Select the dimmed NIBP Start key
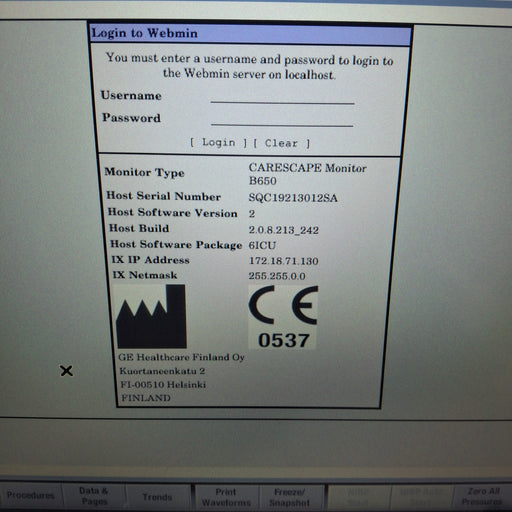Viewport: 512px width, 512px height. [359, 497]
